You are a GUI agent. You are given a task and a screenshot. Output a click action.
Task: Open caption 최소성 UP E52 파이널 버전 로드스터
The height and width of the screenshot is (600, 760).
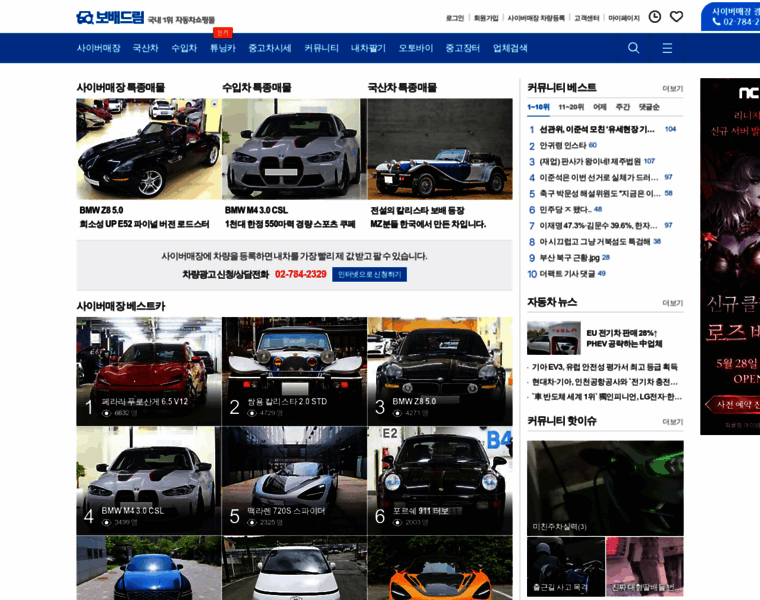coord(144,224)
